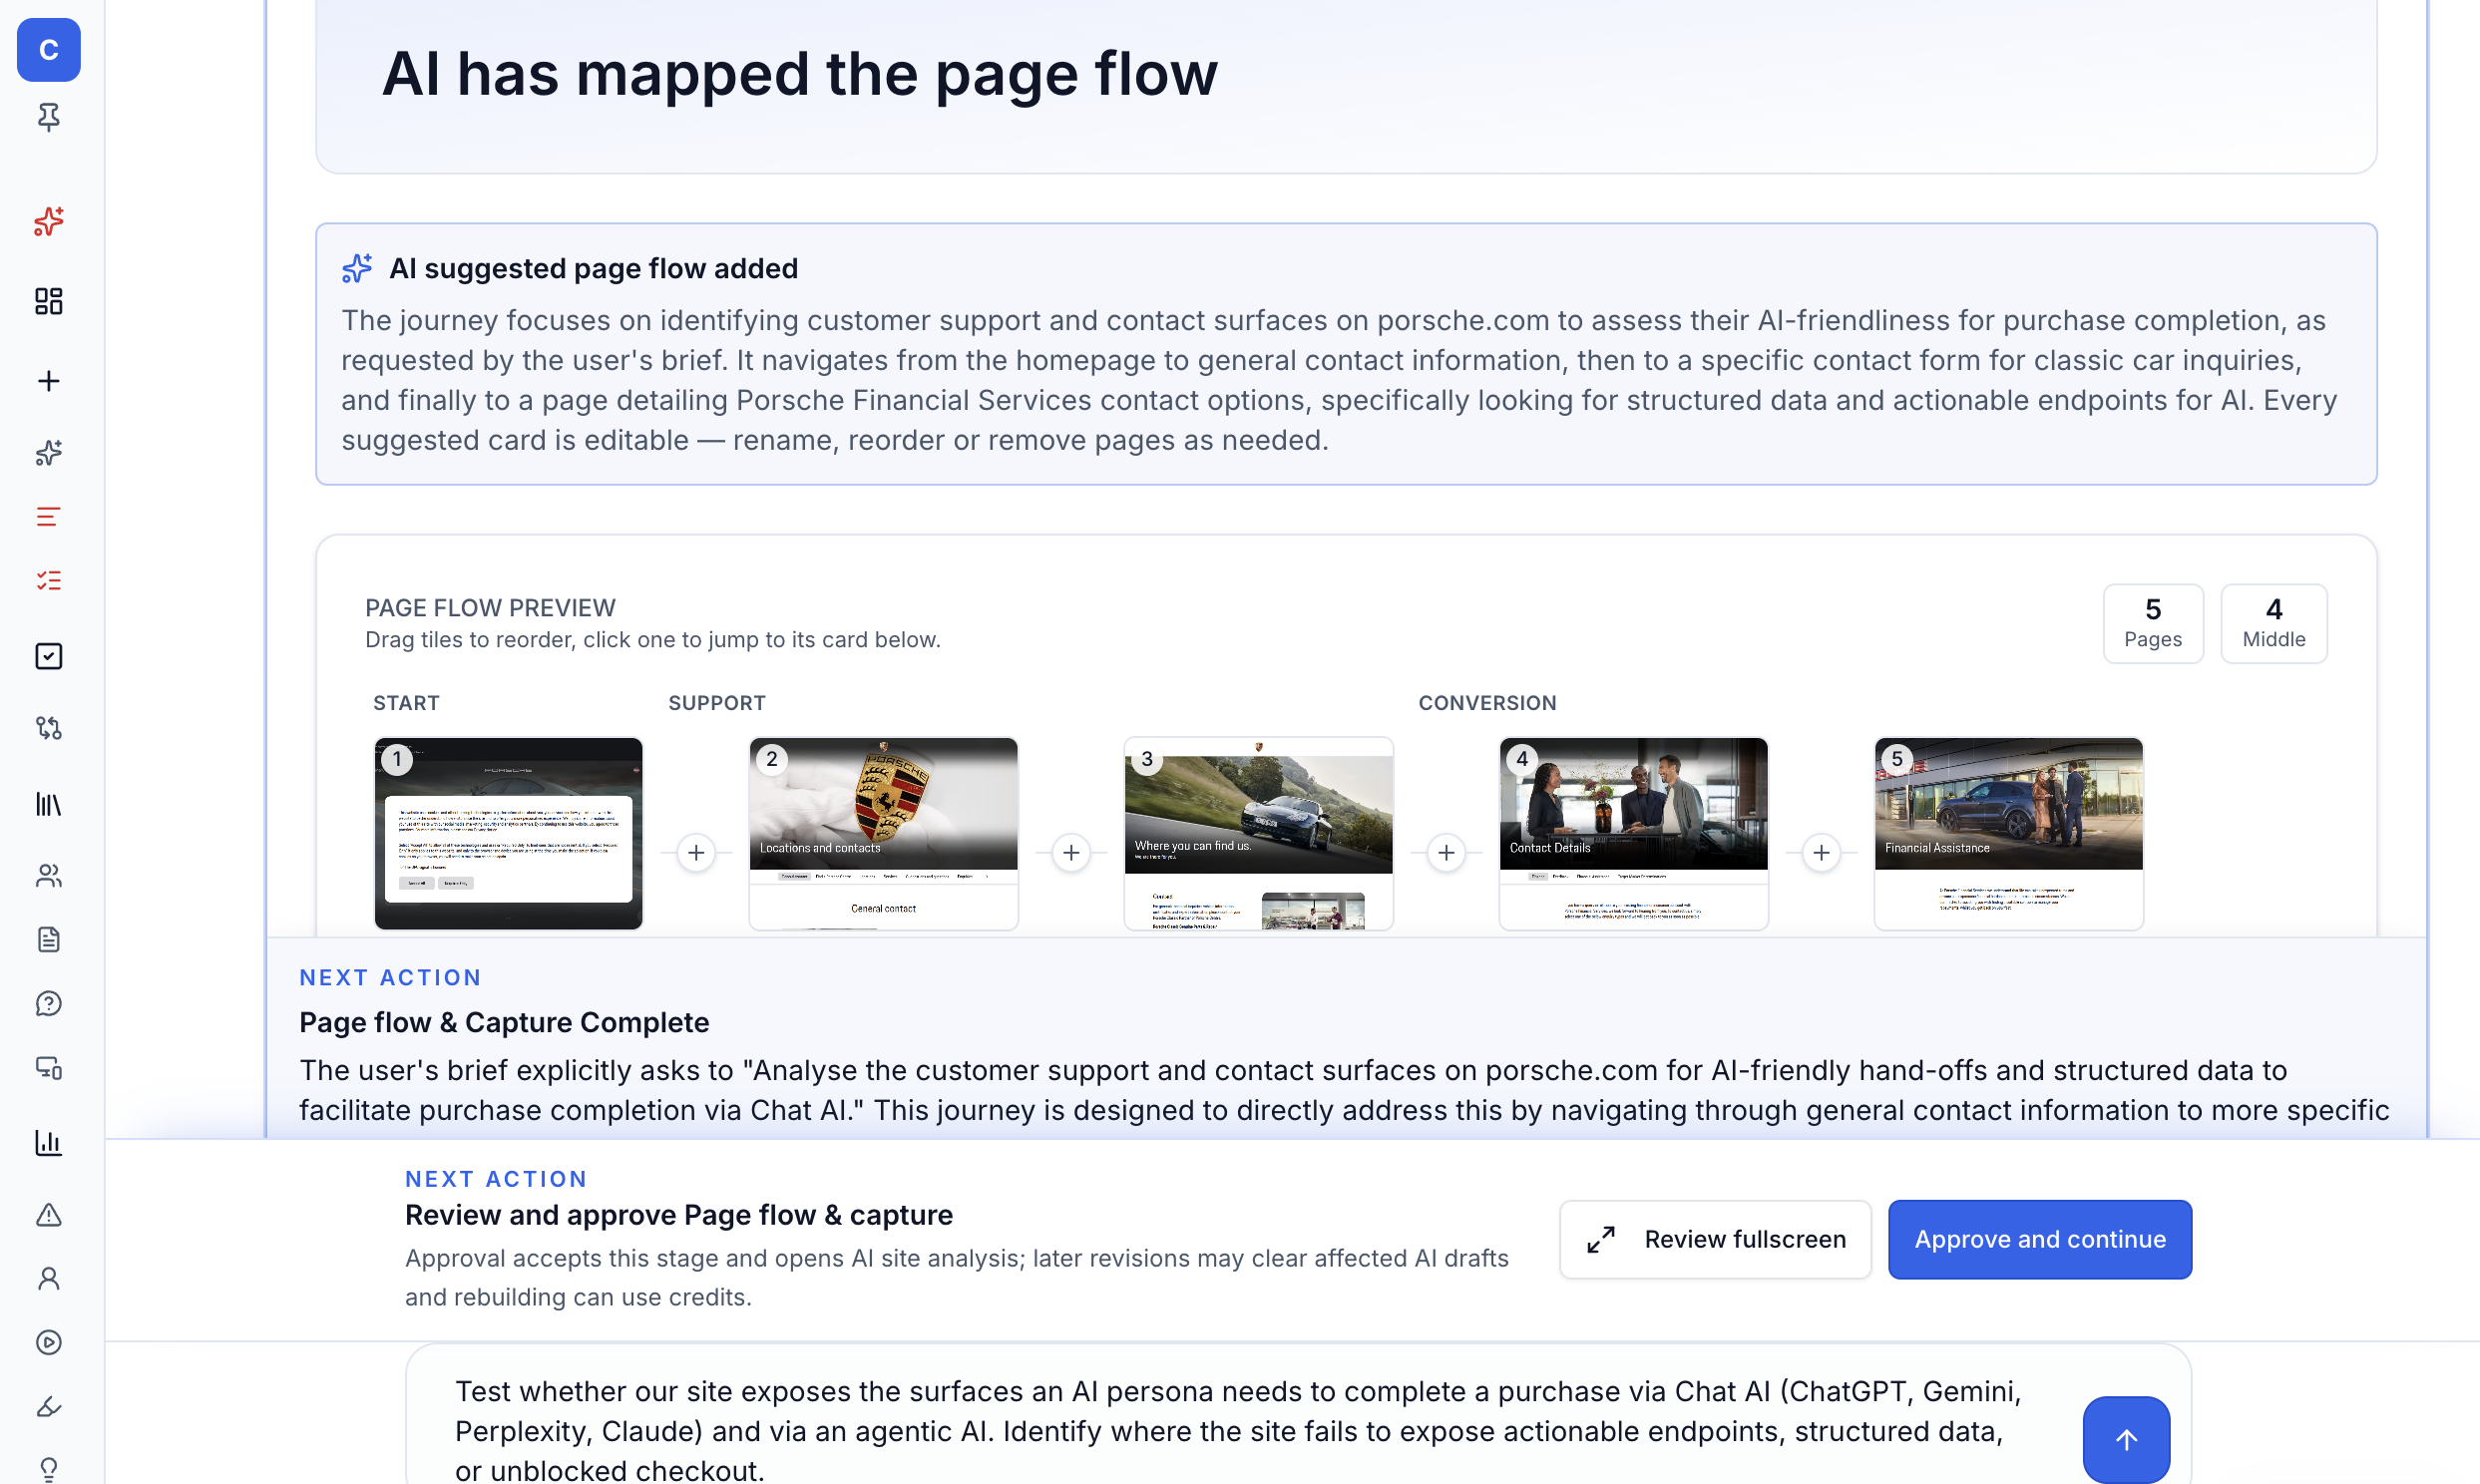Viewport: 2480px width, 1484px height.
Task: Open the team users sidebar icon
Action: coord(48,876)
